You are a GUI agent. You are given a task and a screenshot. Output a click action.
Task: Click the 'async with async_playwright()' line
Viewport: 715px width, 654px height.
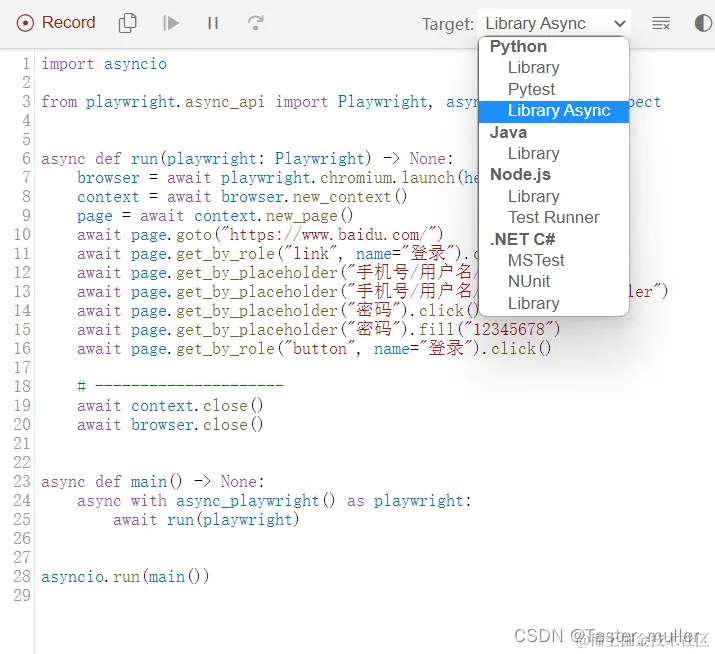click(x=274, y=501)
